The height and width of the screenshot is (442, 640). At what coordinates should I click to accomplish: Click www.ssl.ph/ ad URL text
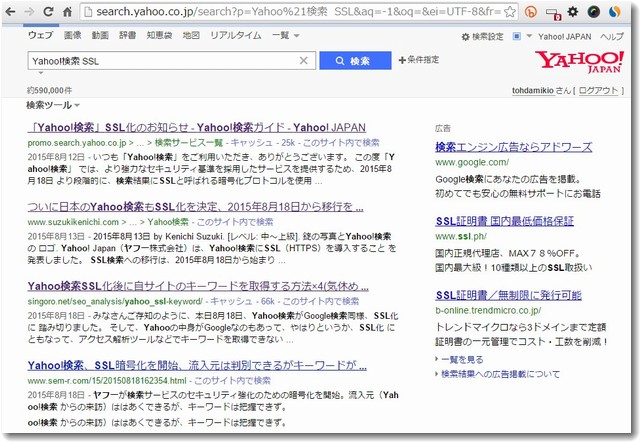point(461,236)
